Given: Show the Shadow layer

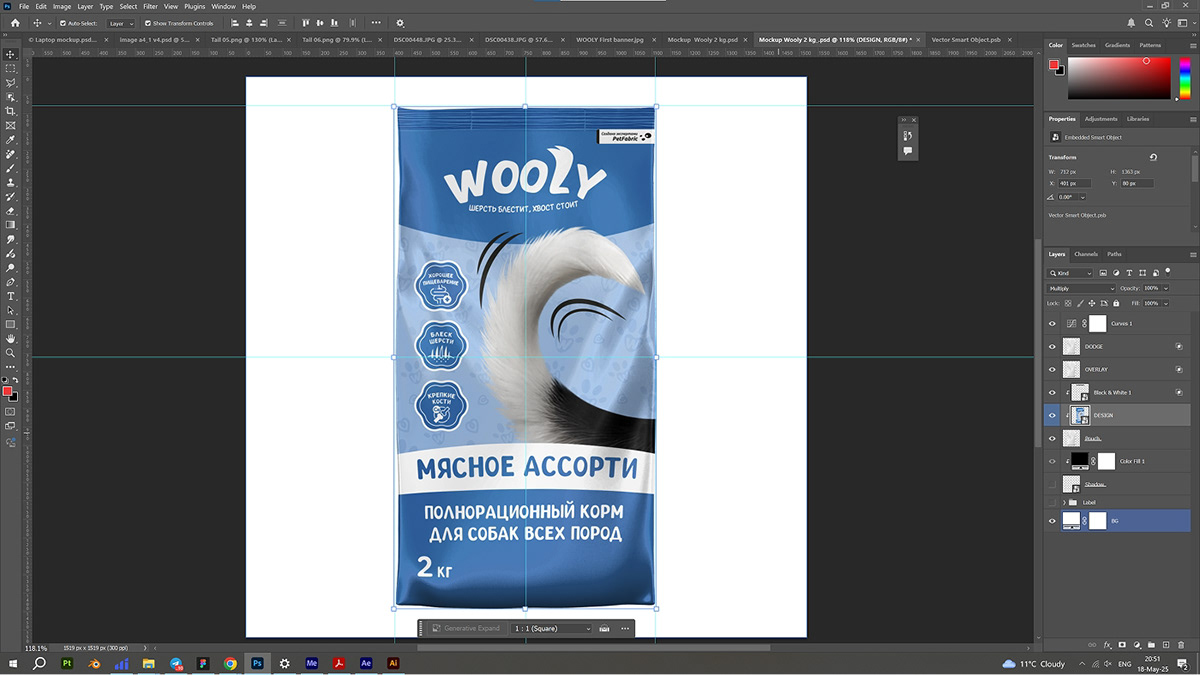Looking at the screenshot, I should tap(1052, 484).
